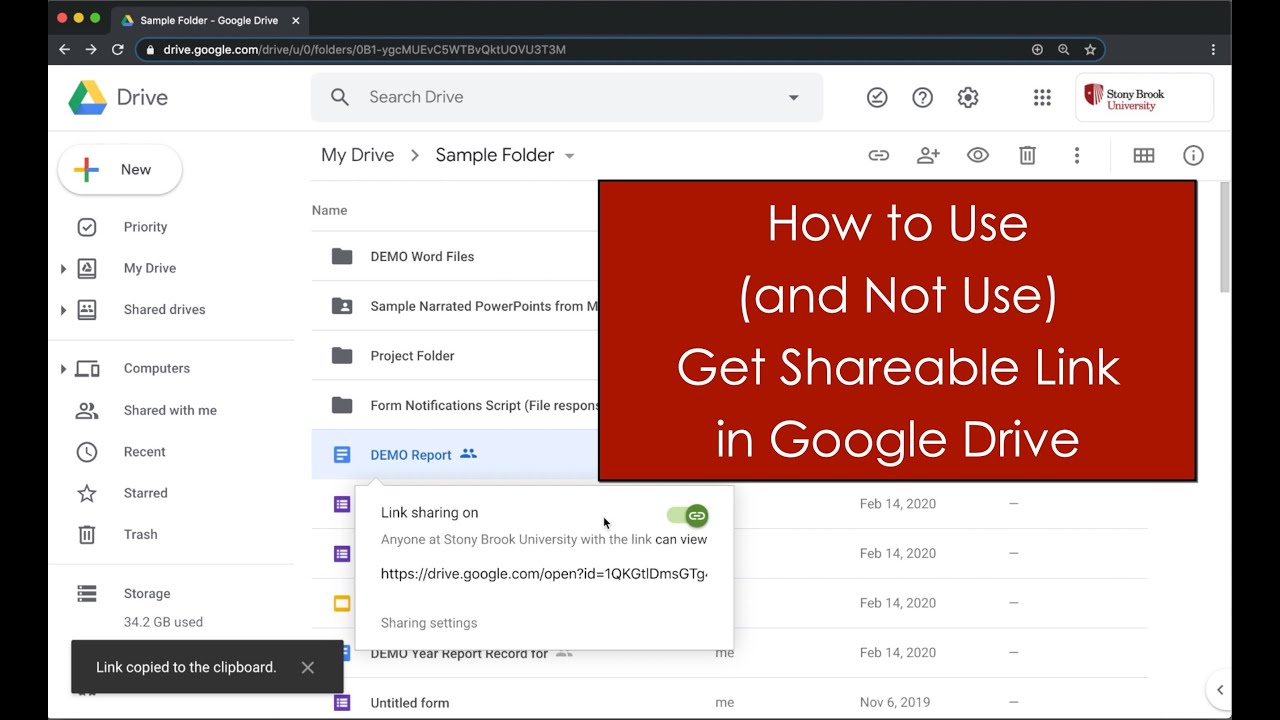This screenshot has height=720, width=1280.
Task: Click the browser zoom magnifier icon
Action: point(1063,49)
